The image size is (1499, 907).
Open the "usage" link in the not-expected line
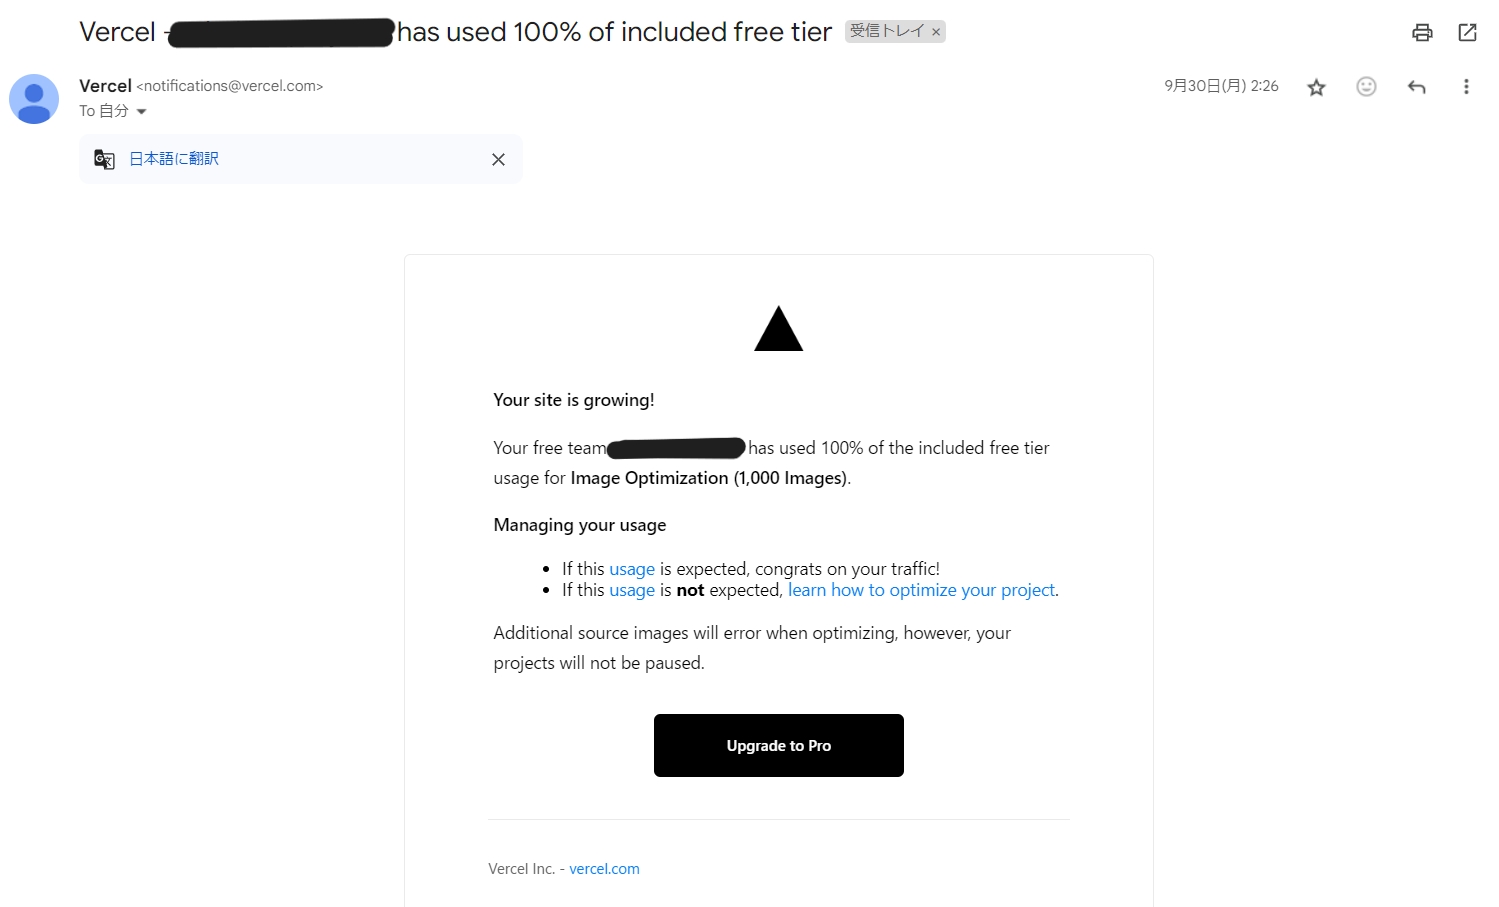coord(632,590)
